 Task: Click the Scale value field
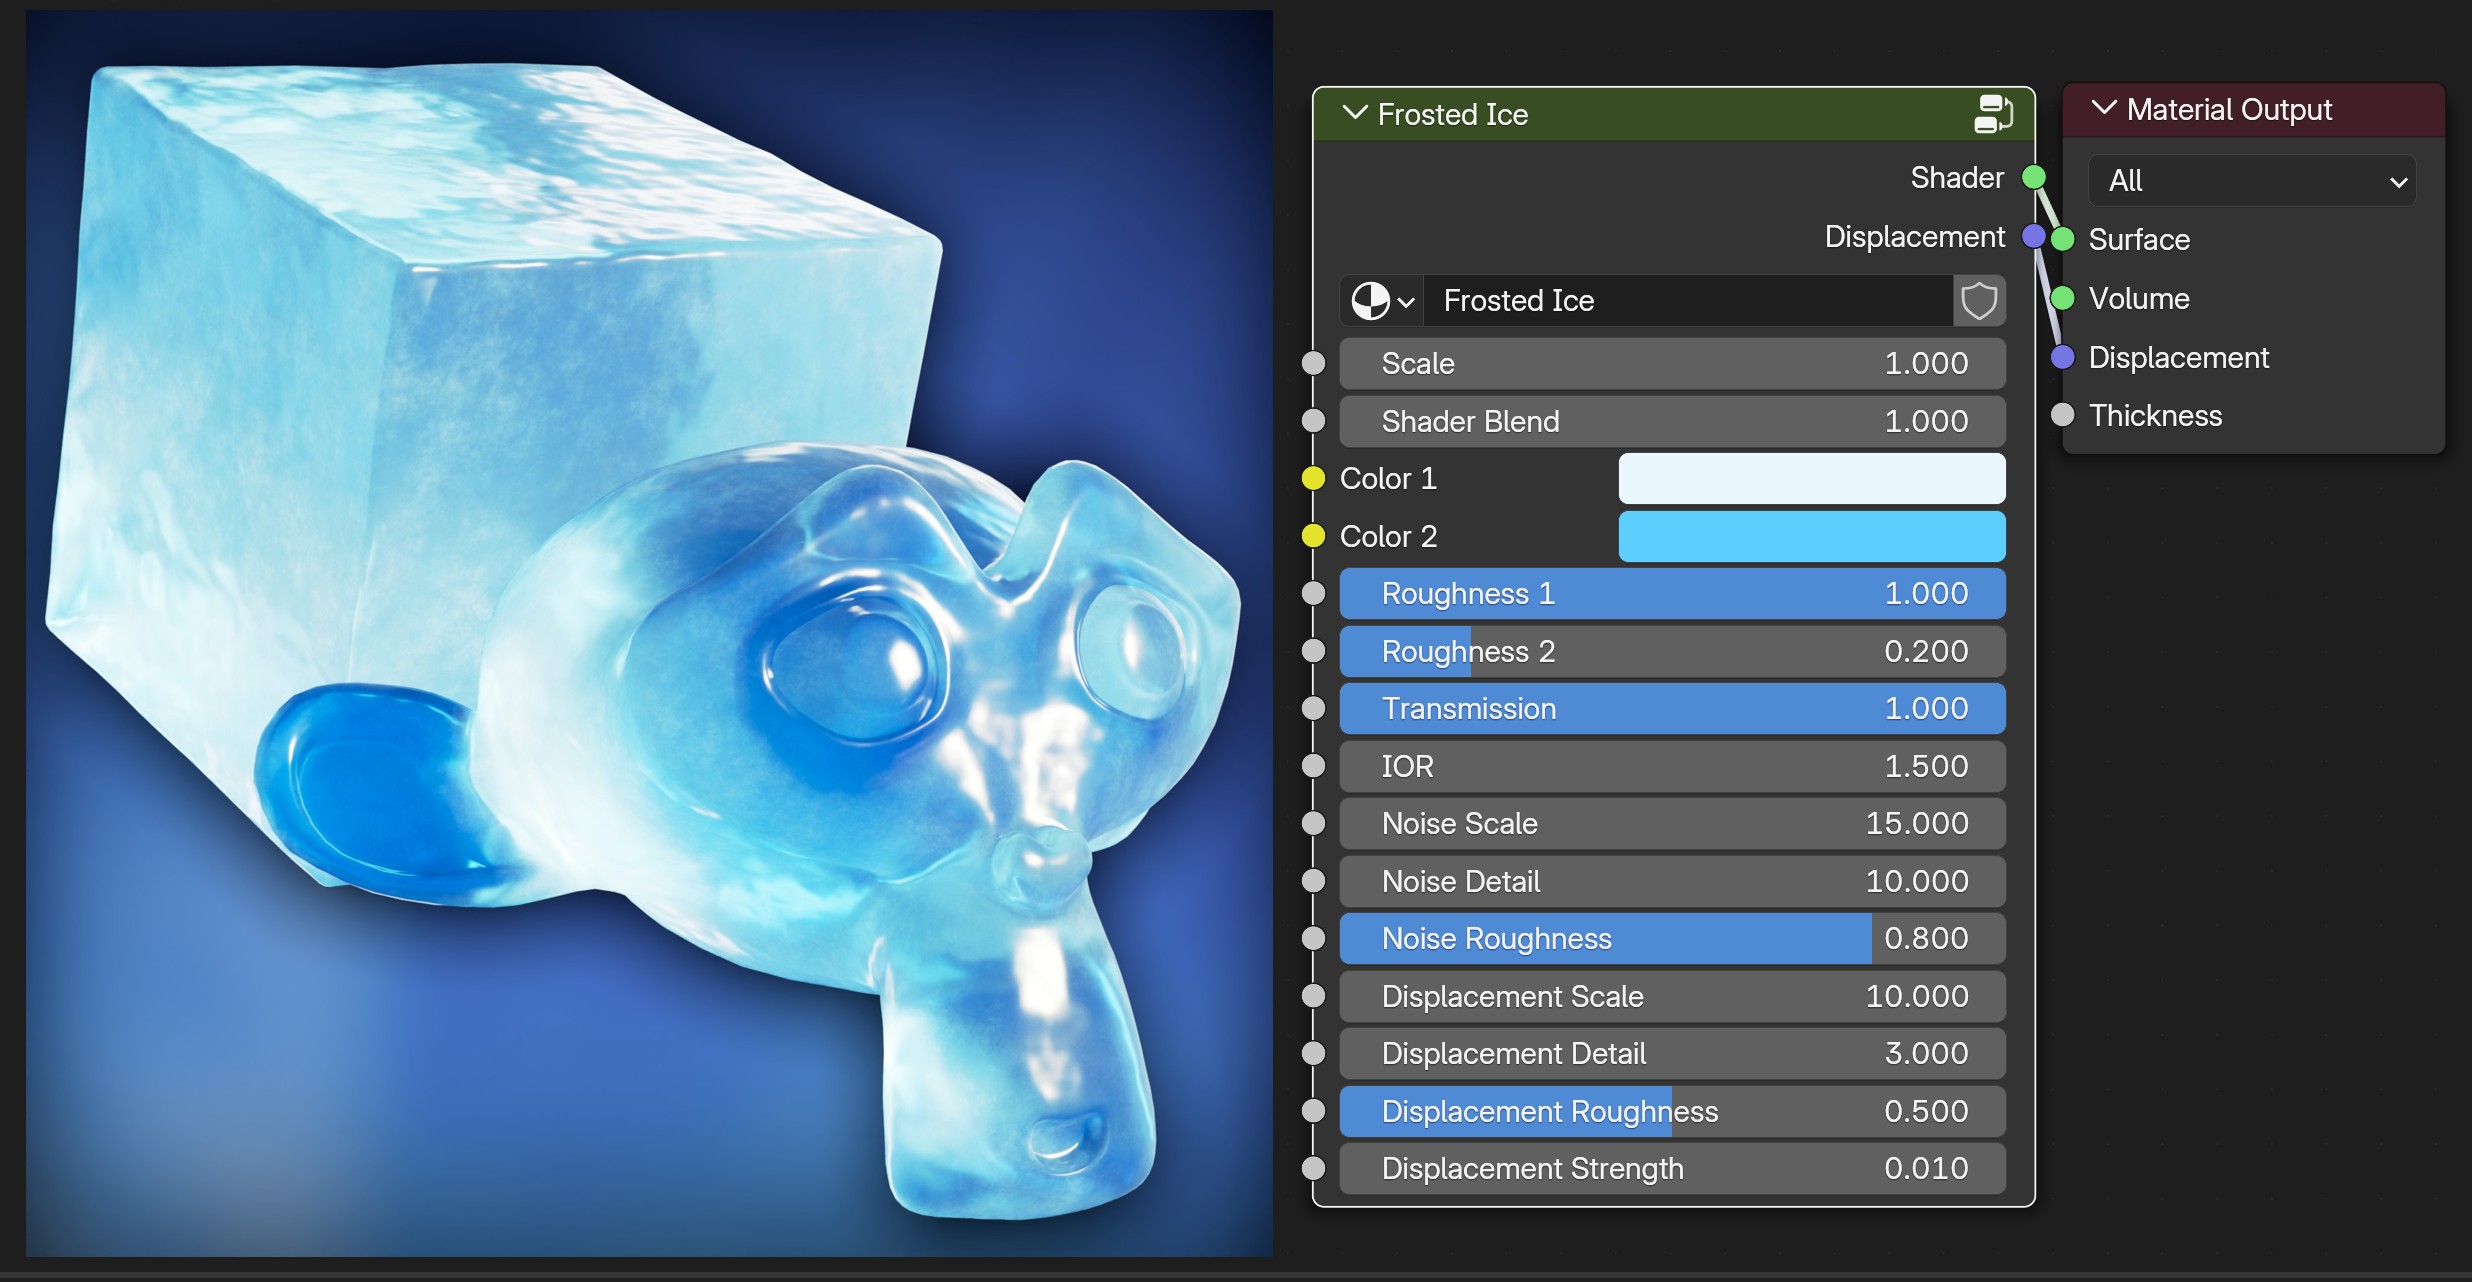[x=1672, y=363]
